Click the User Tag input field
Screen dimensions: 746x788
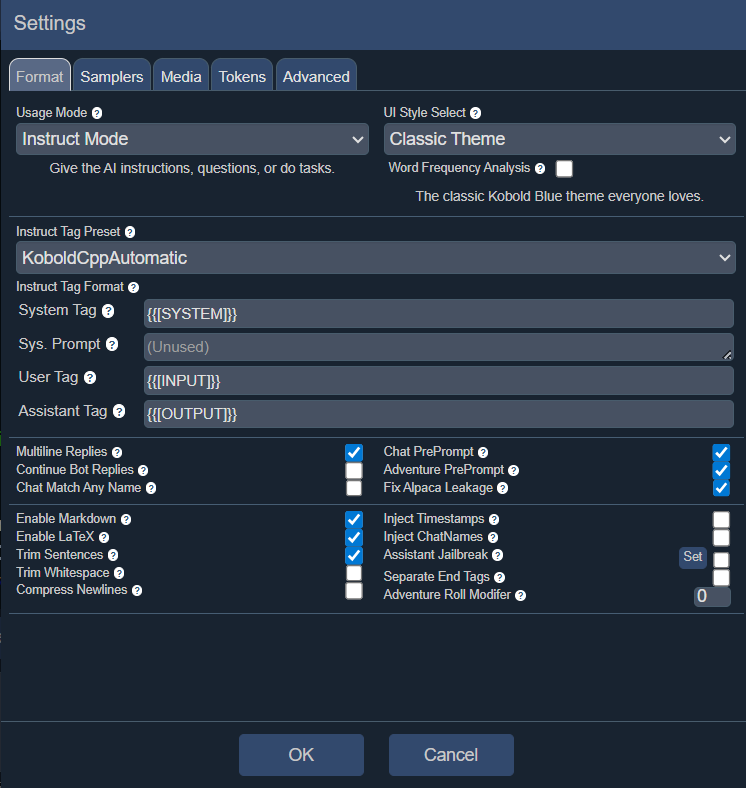pyautogui.click(x=438, y=381)
